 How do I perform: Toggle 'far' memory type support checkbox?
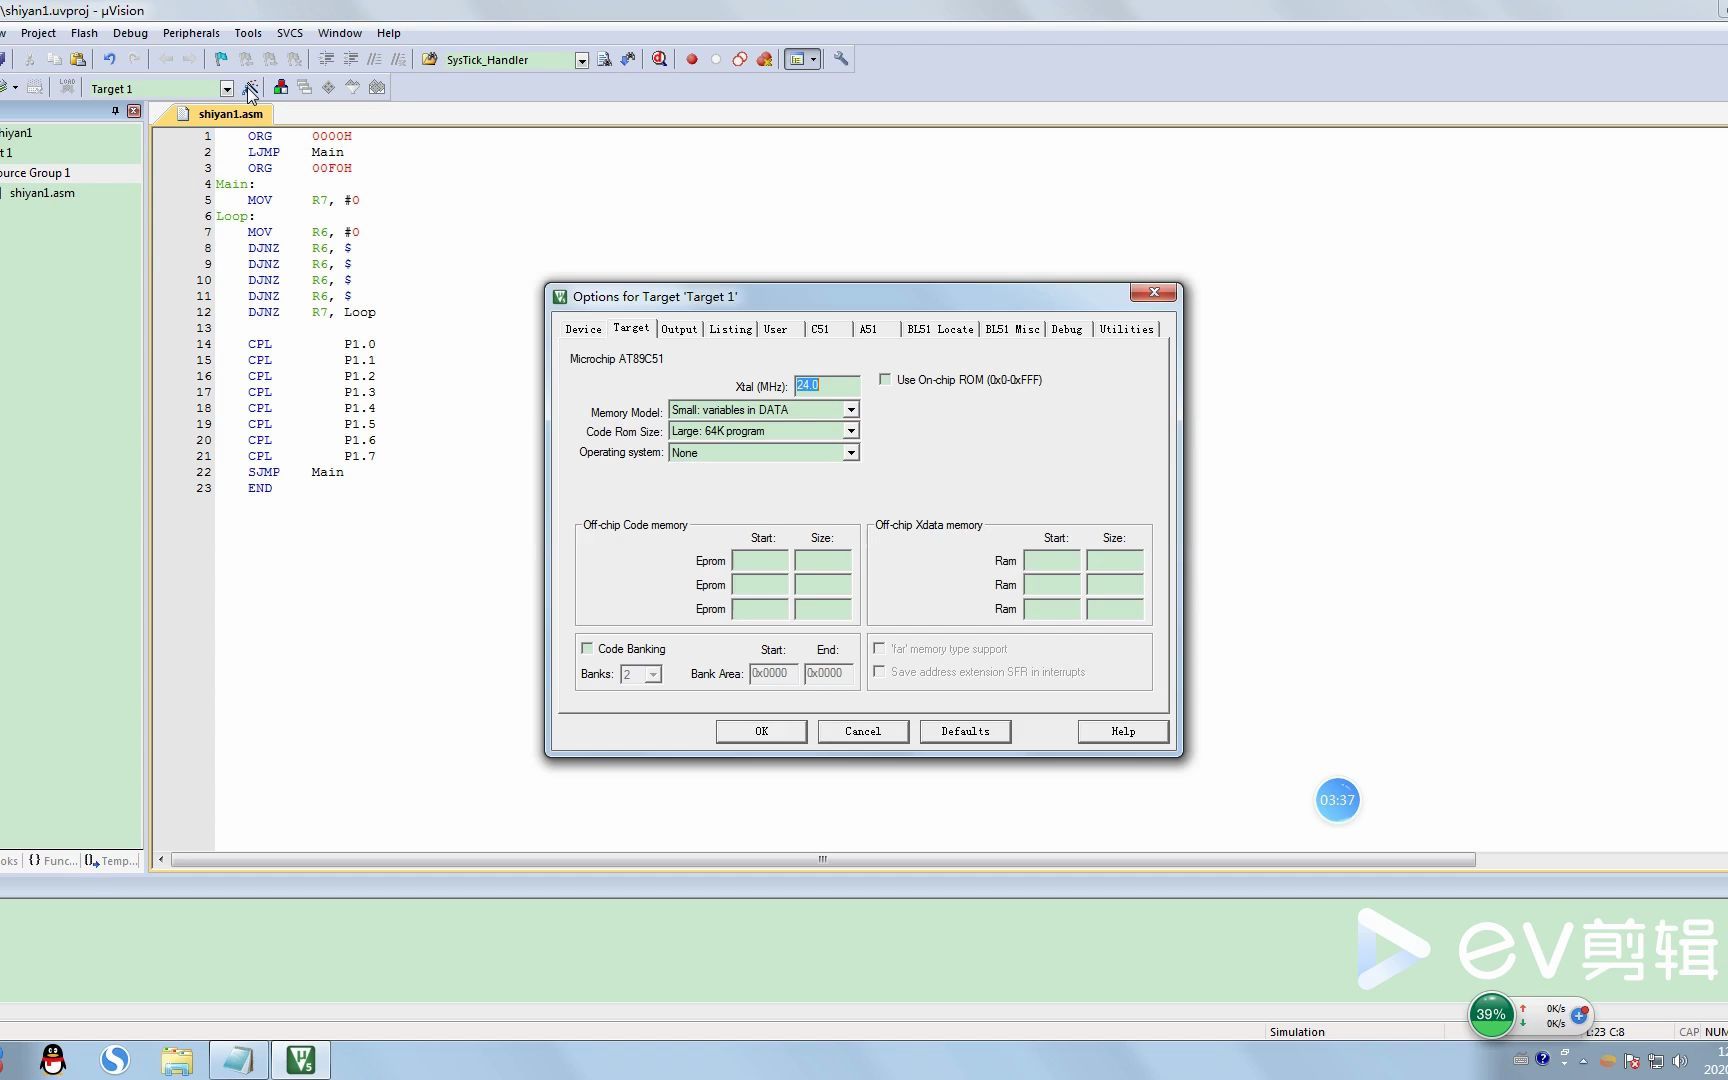click(879, 648)
